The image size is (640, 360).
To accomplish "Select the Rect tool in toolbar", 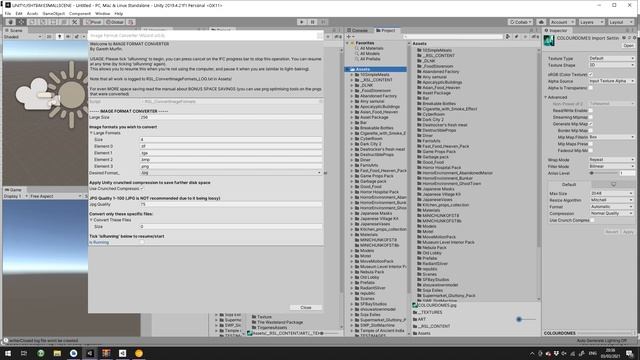I will pos(53,22).
